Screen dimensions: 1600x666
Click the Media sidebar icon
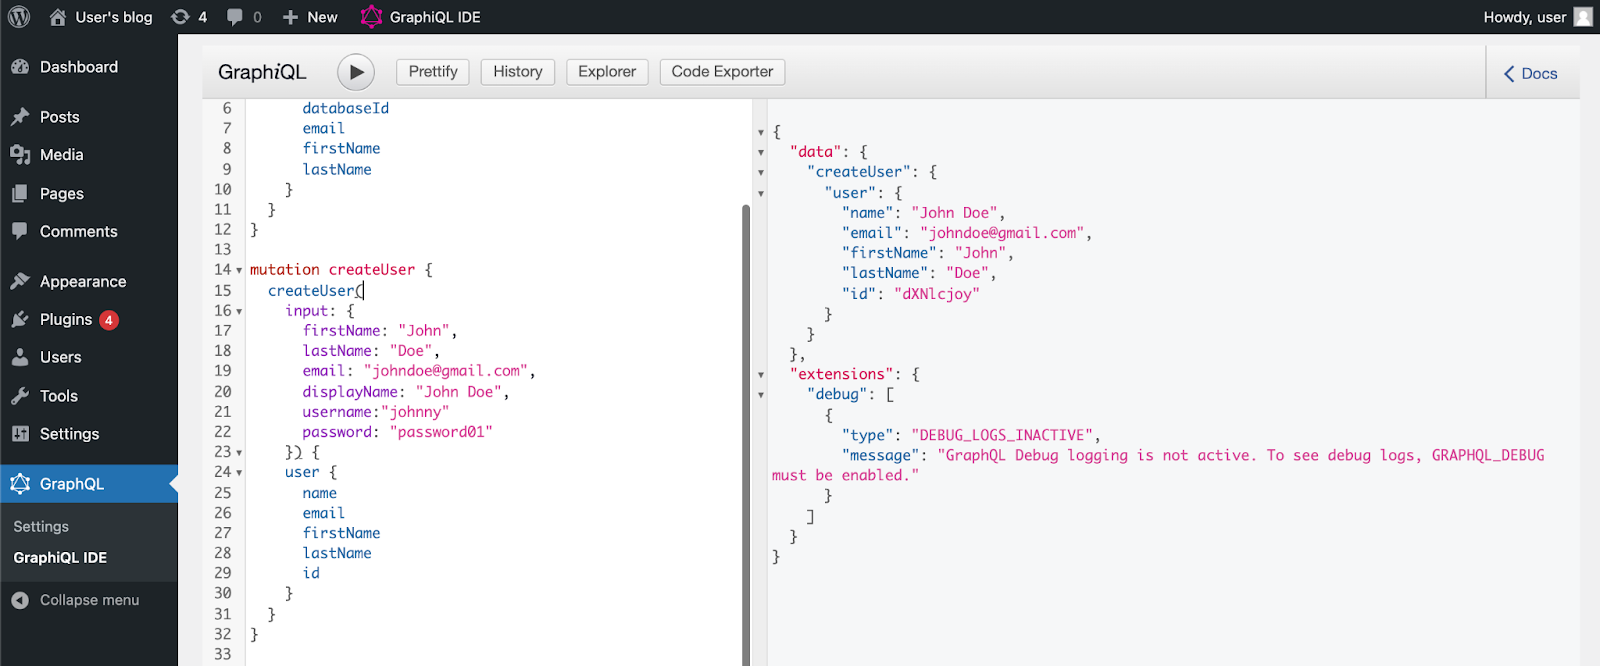click(x=20, y=155)
